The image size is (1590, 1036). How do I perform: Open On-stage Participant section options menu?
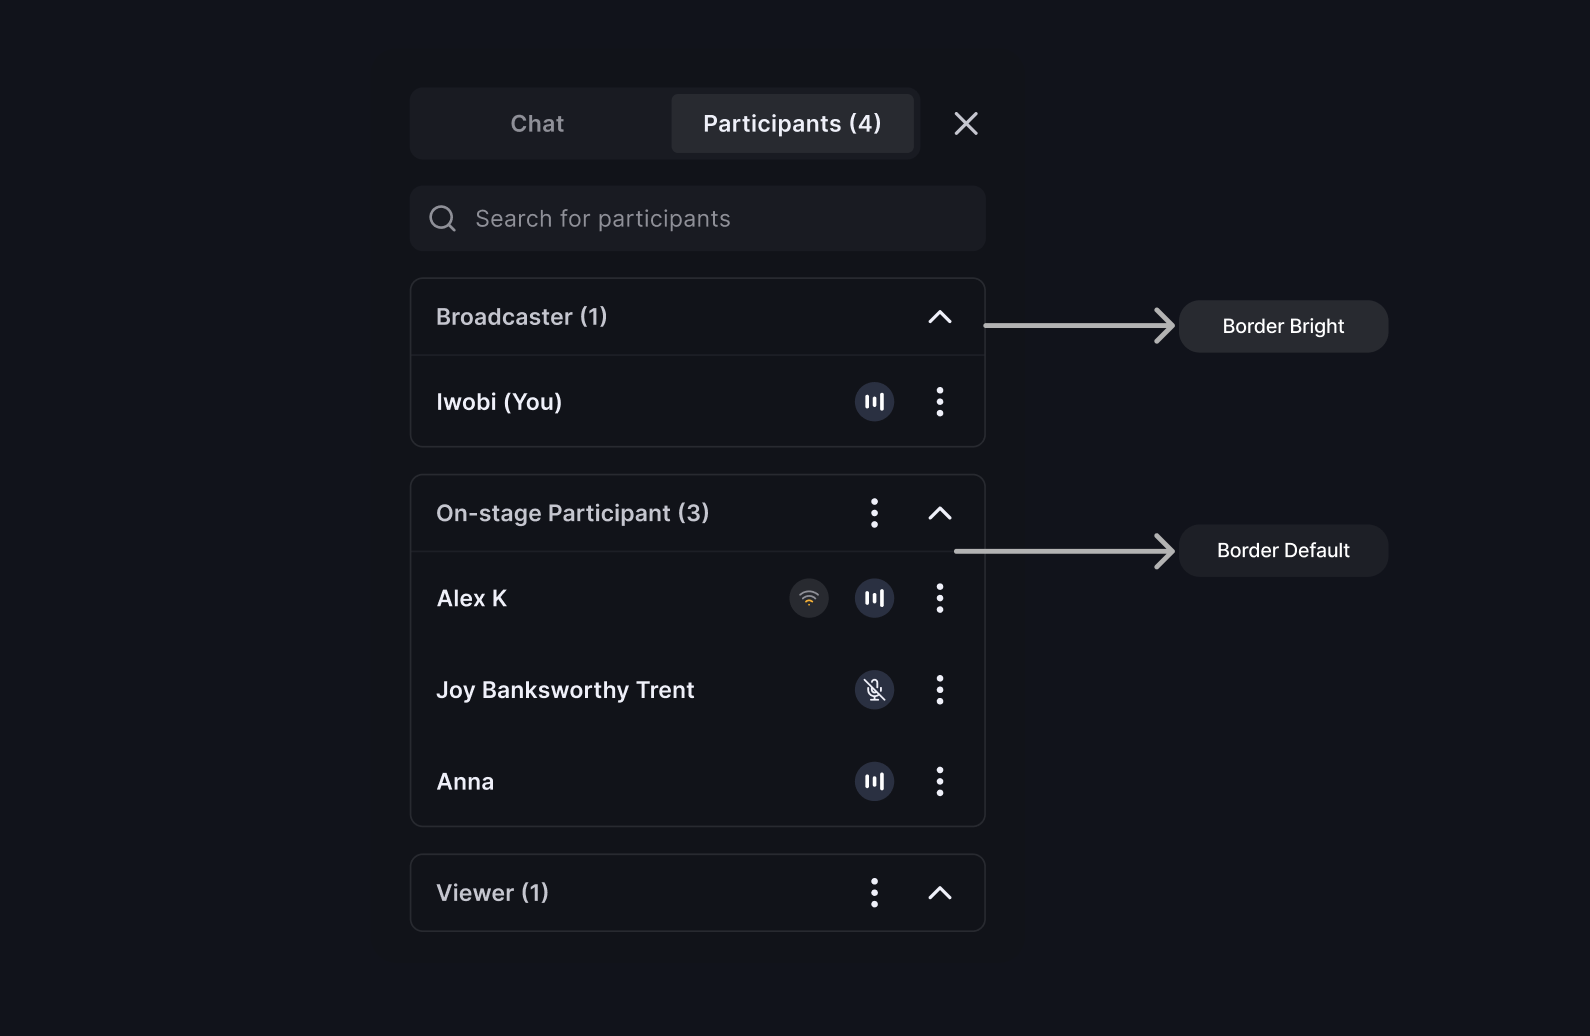874,513
